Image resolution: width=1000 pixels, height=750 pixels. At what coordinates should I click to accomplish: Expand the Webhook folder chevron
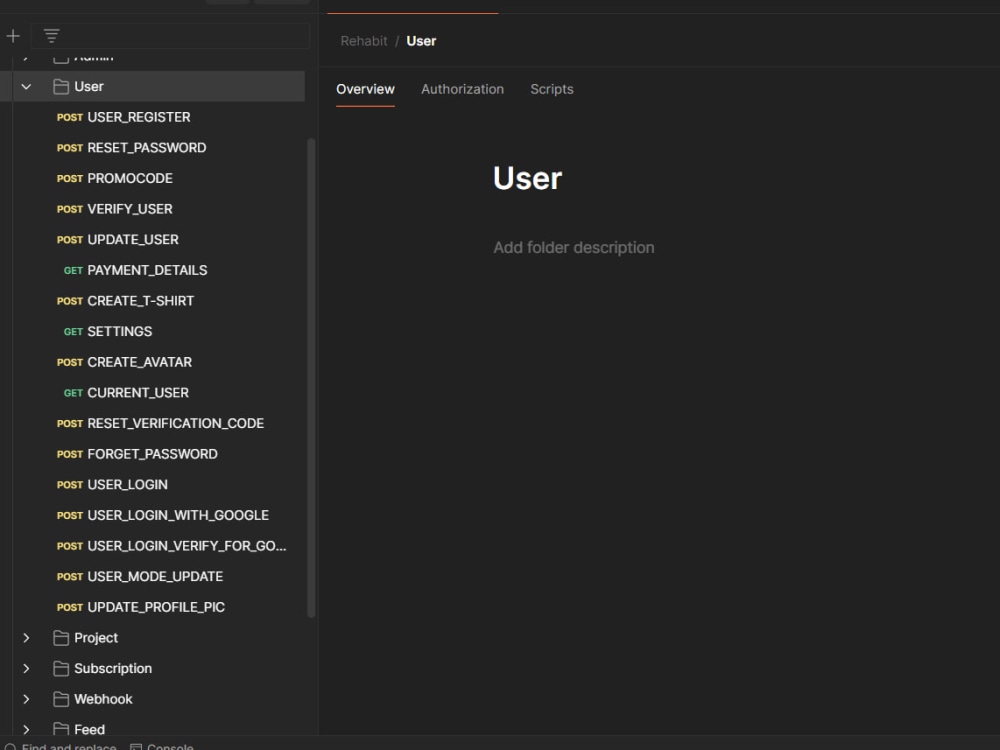[26, 699]
